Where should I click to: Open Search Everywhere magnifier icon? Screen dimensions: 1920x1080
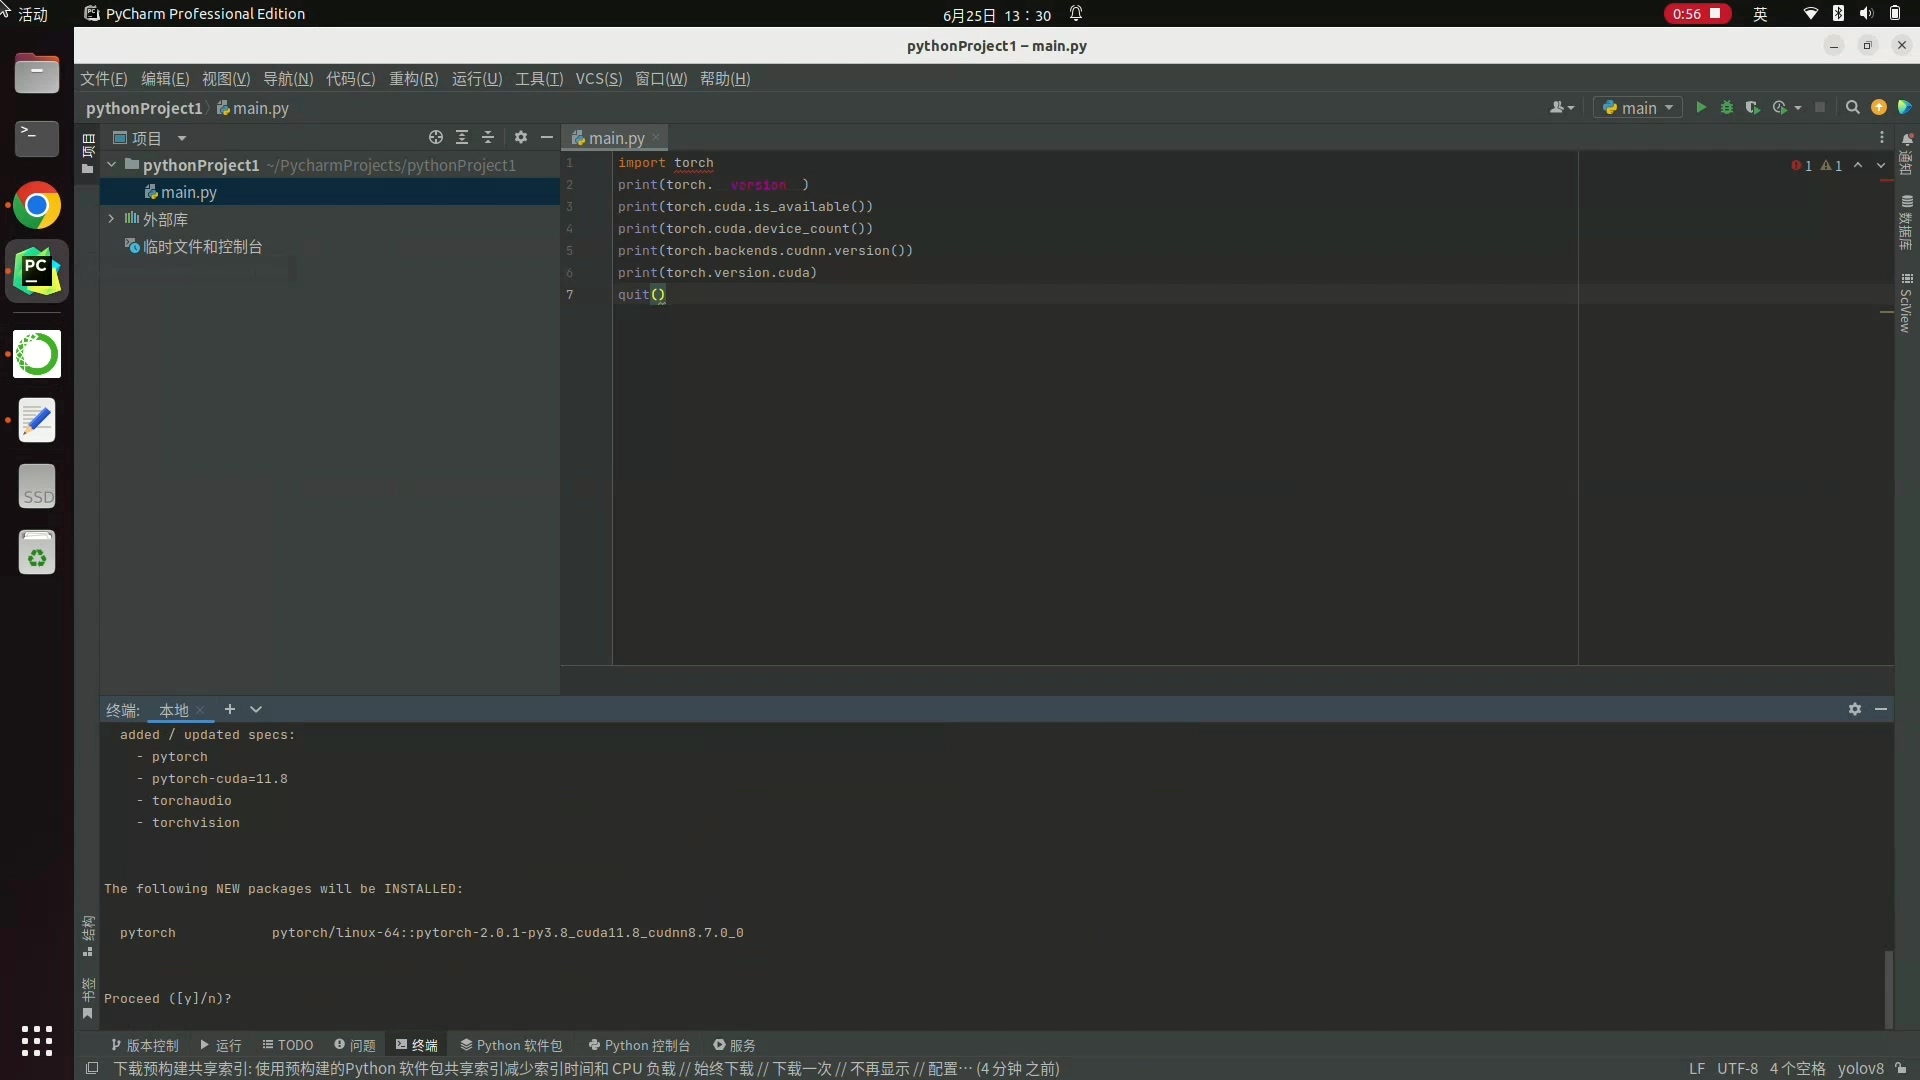point(1853,108)
